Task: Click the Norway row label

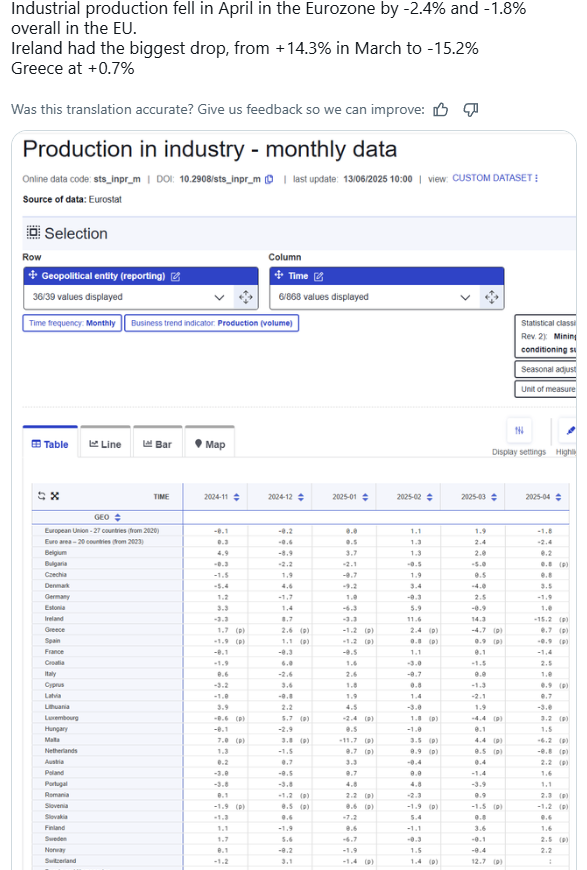Action: click(x=54, y=849)
